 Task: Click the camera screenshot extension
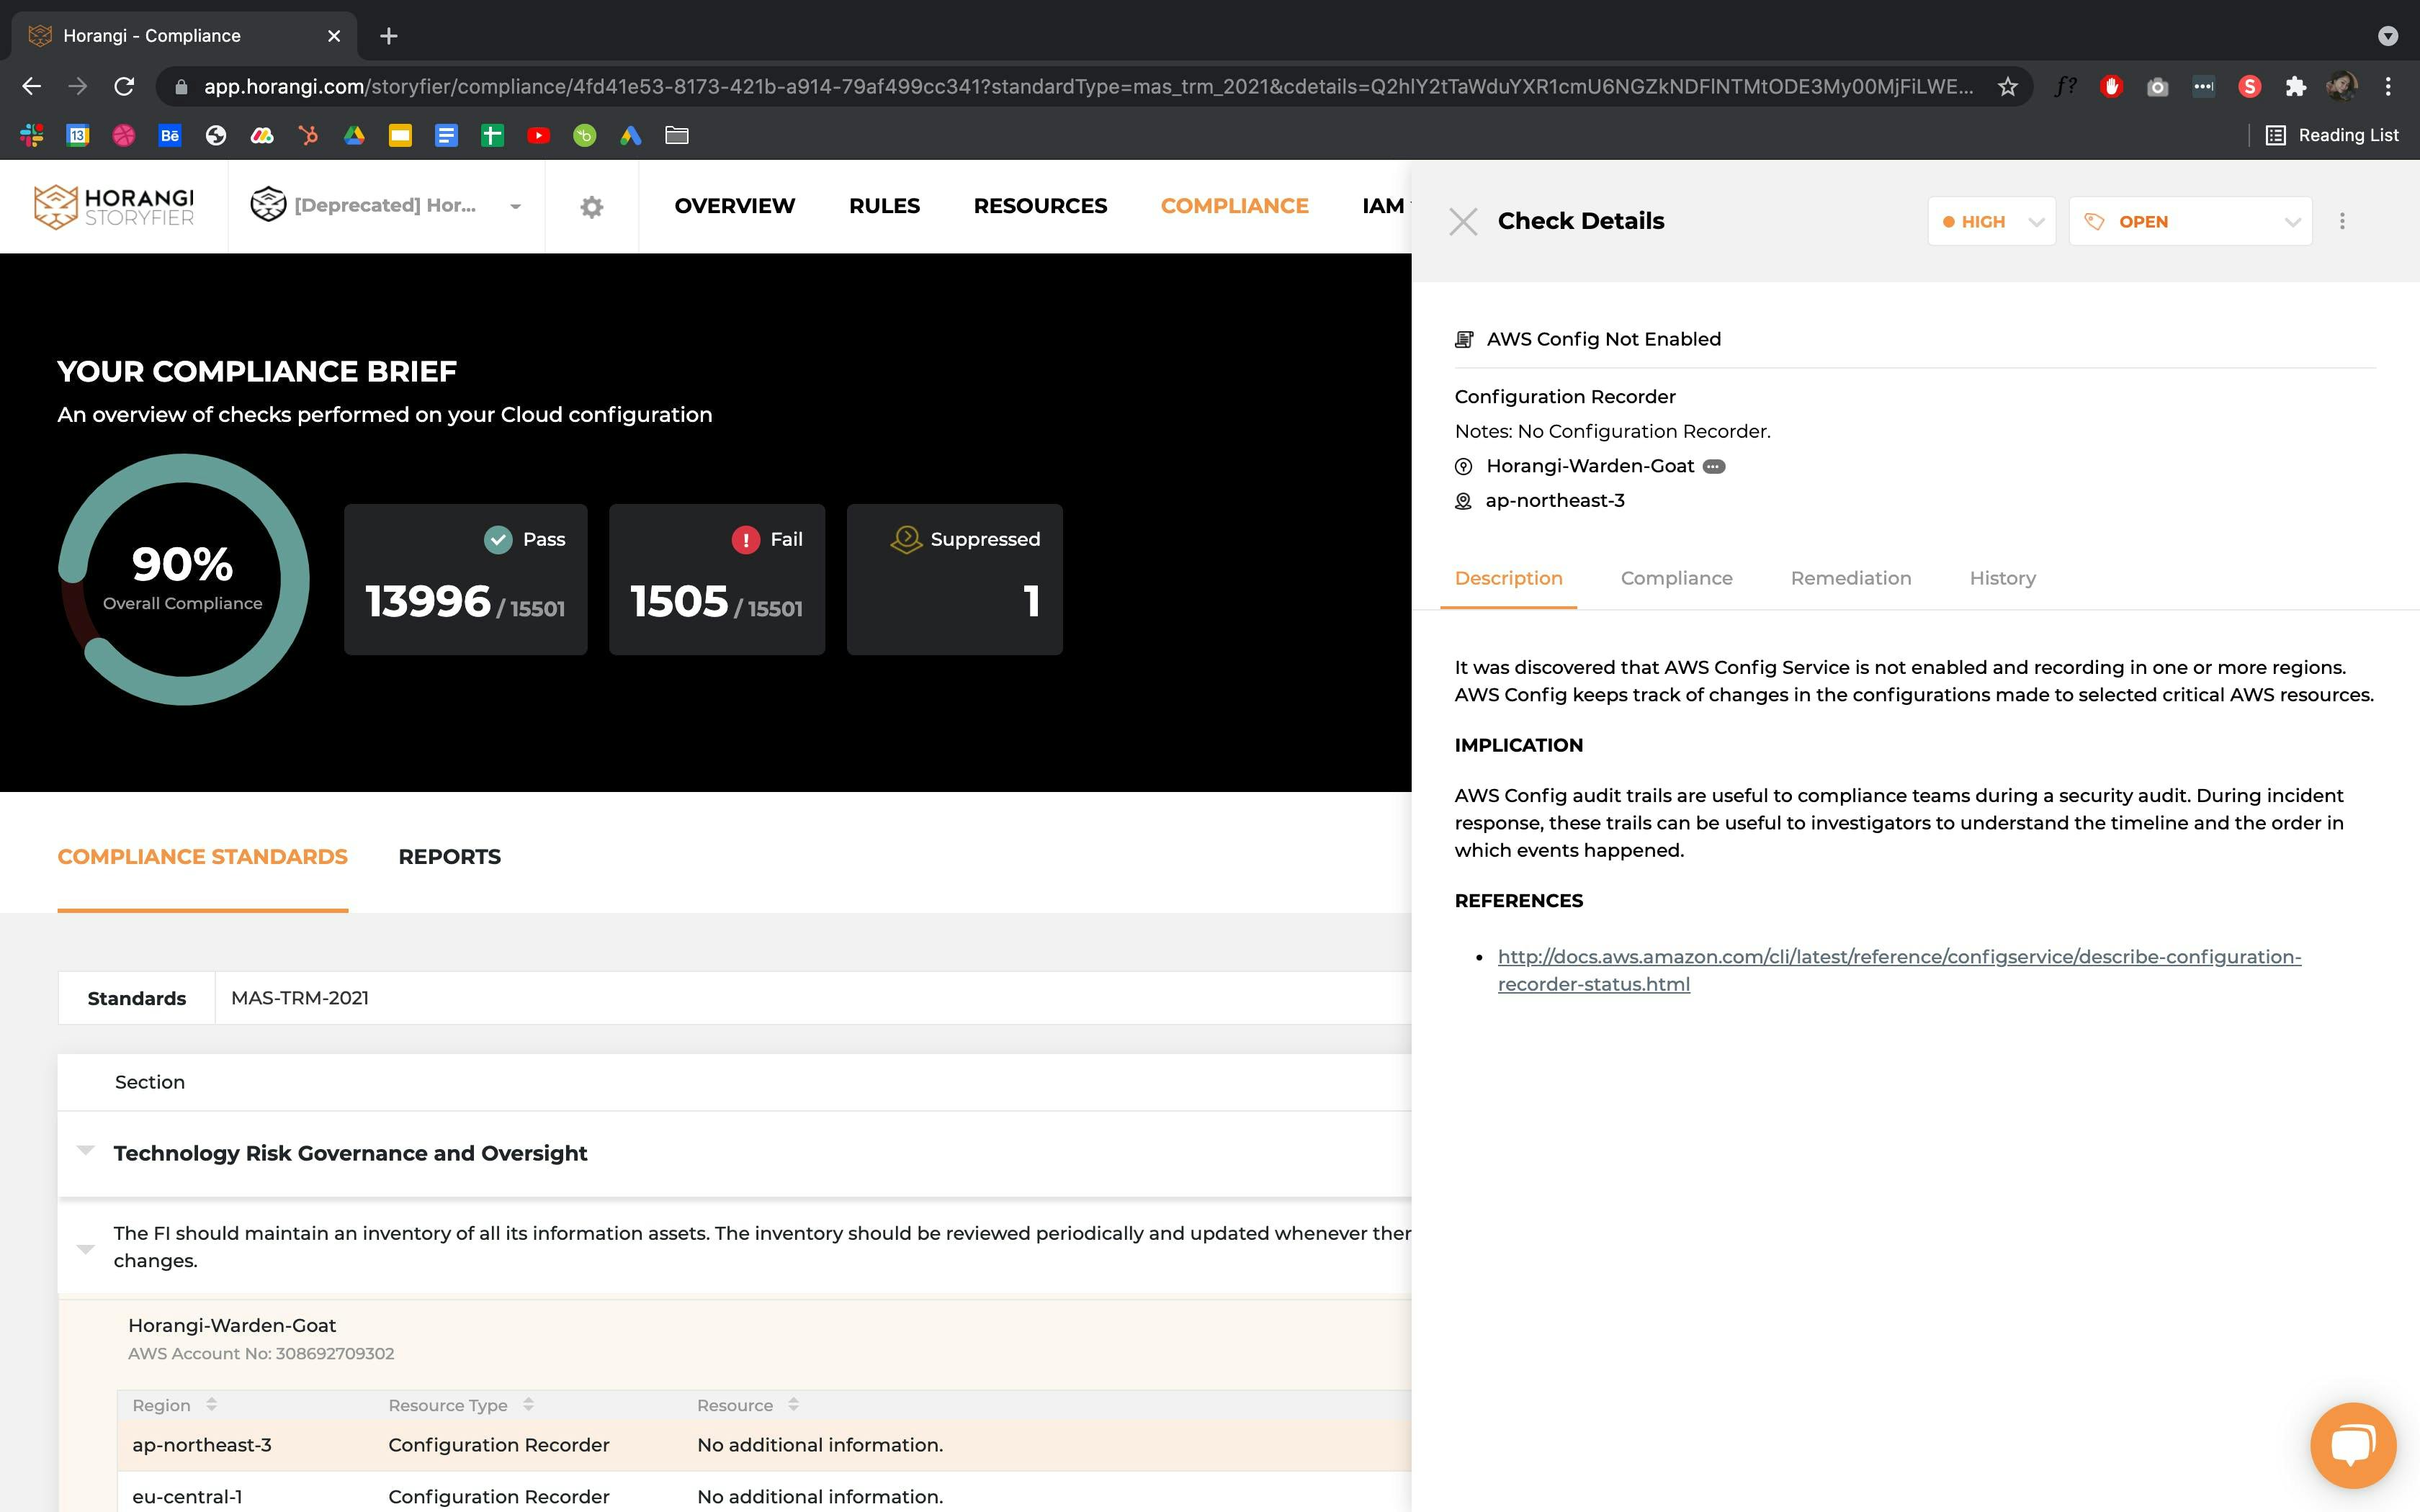[2158, 87]
